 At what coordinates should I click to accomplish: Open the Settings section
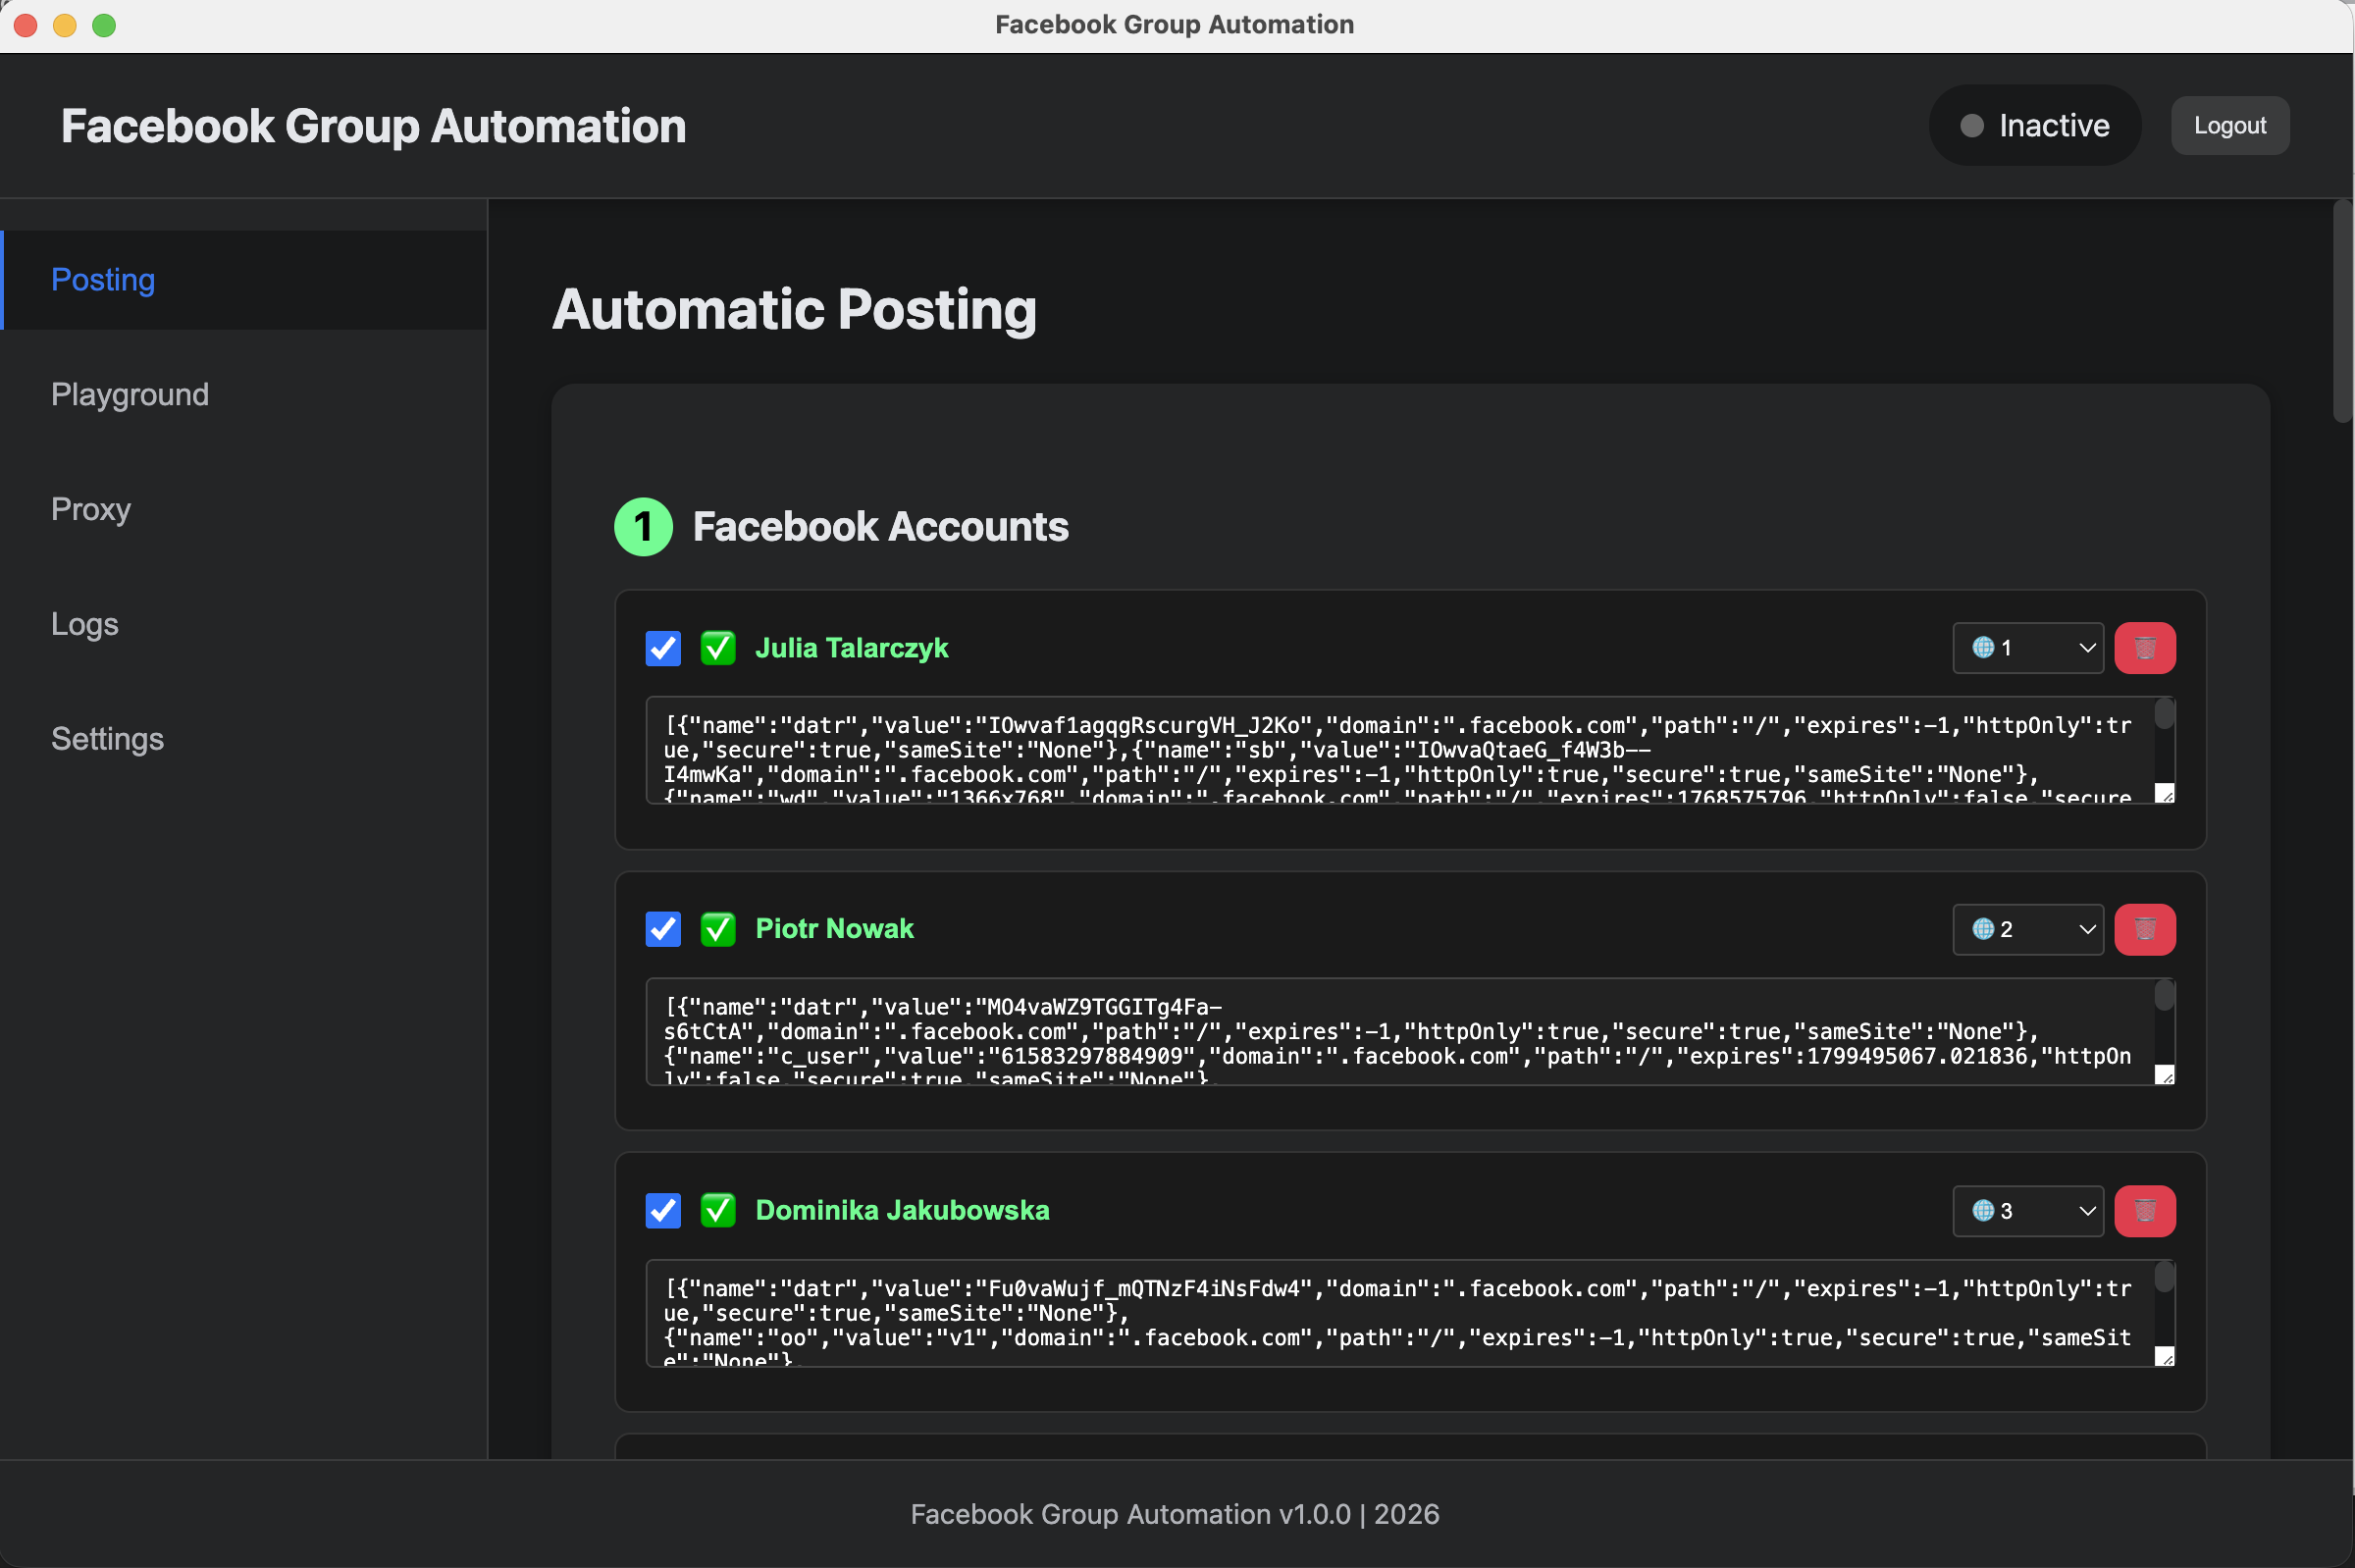point(108,739)
